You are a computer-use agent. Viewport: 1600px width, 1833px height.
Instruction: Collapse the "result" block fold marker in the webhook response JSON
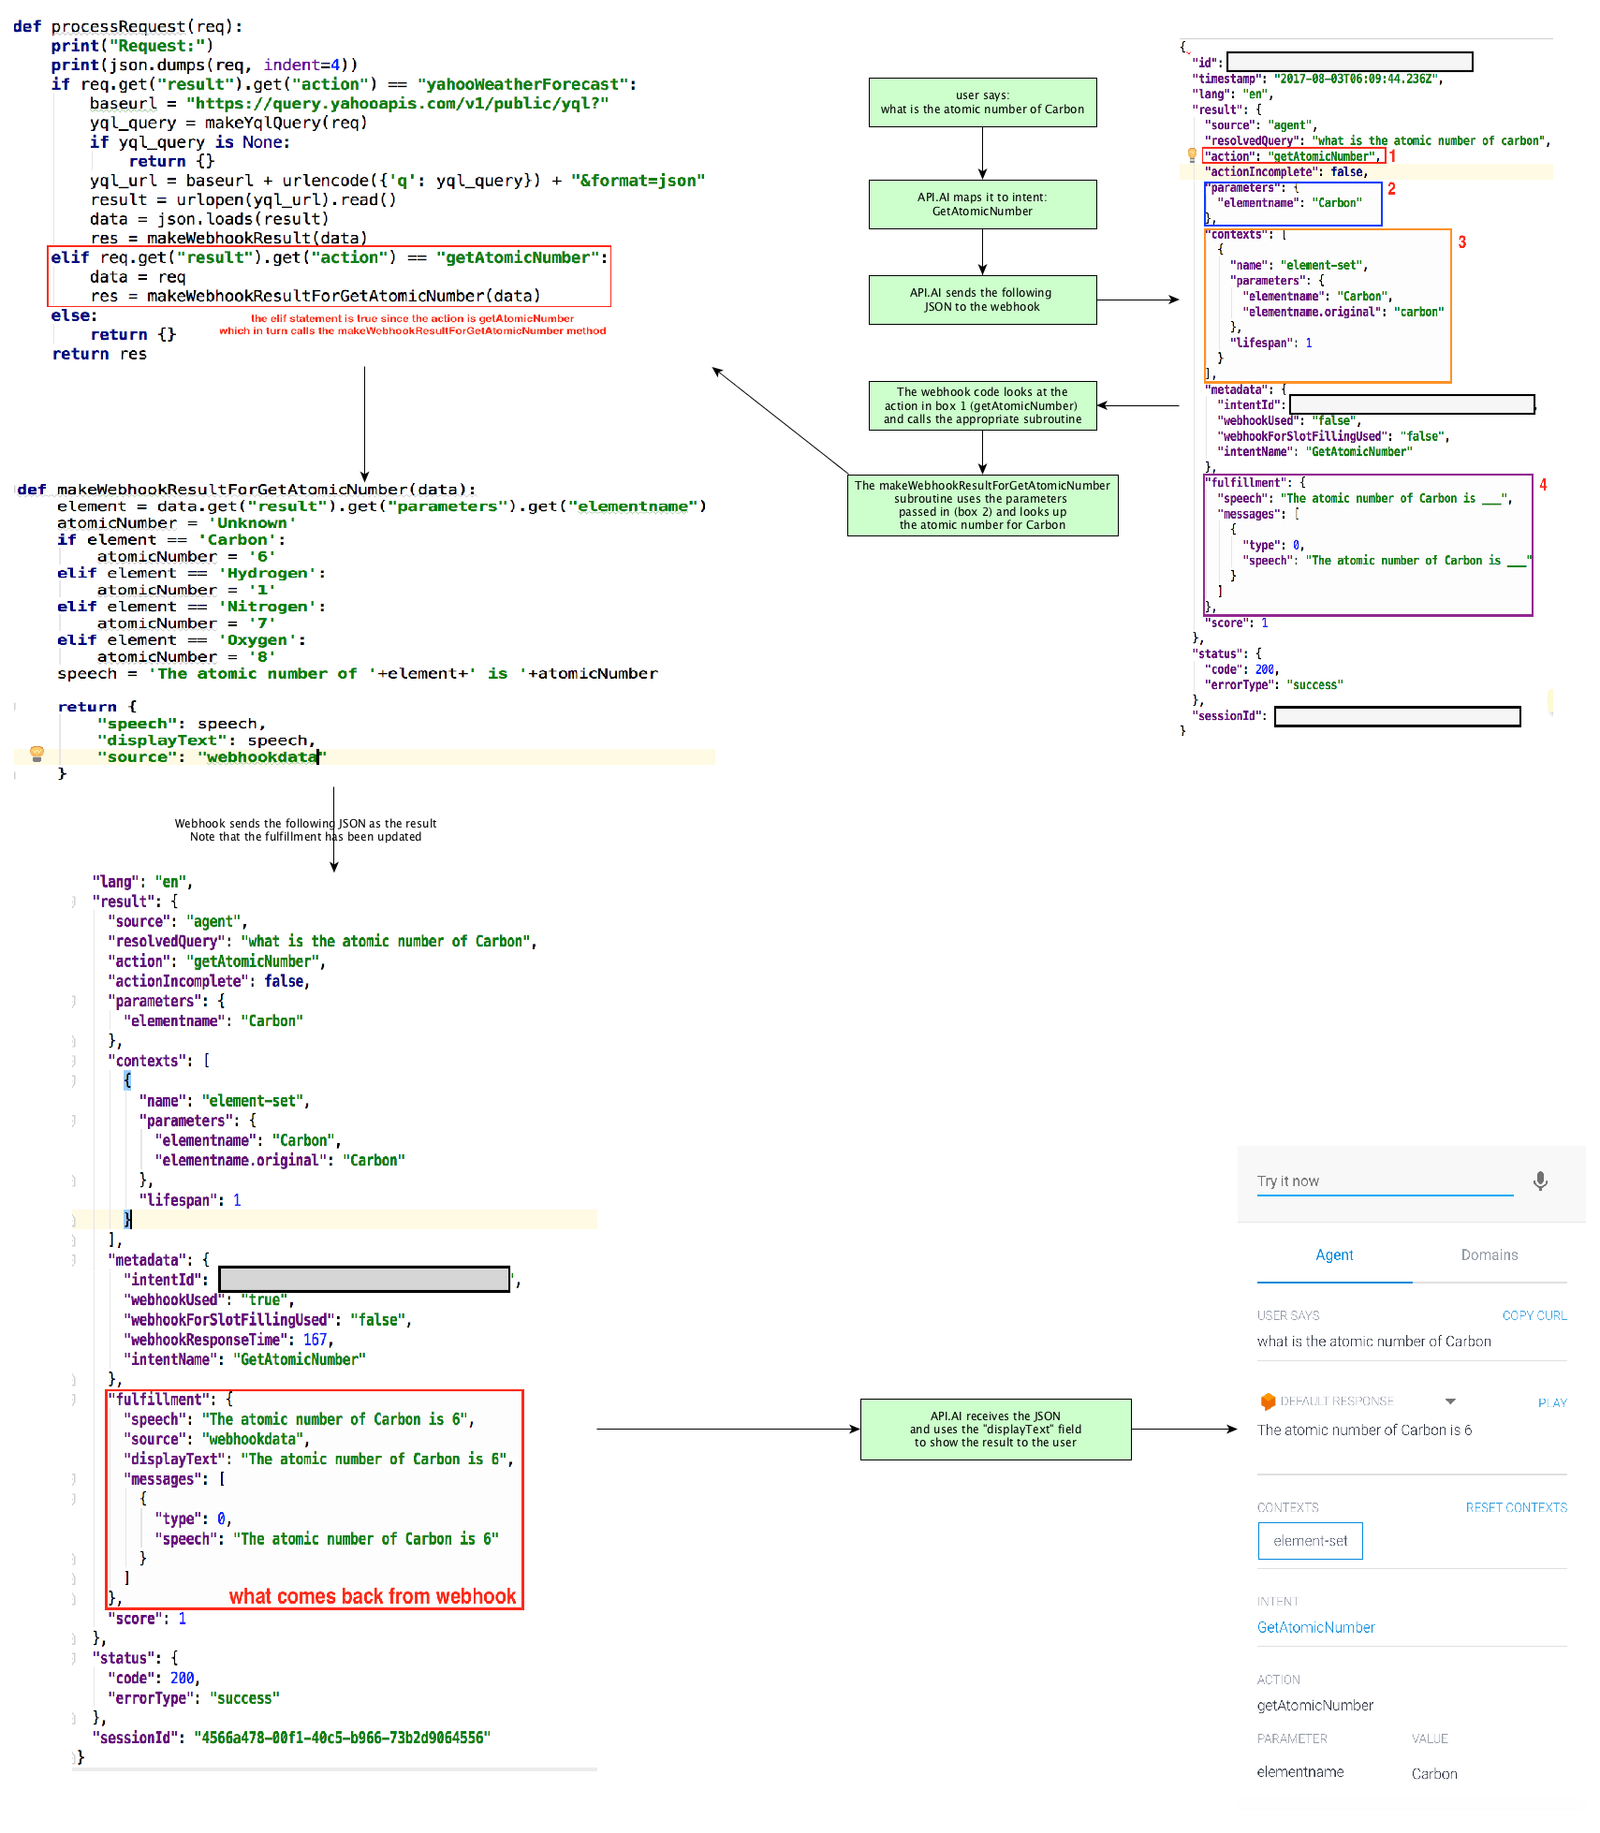tap(74, 901)
